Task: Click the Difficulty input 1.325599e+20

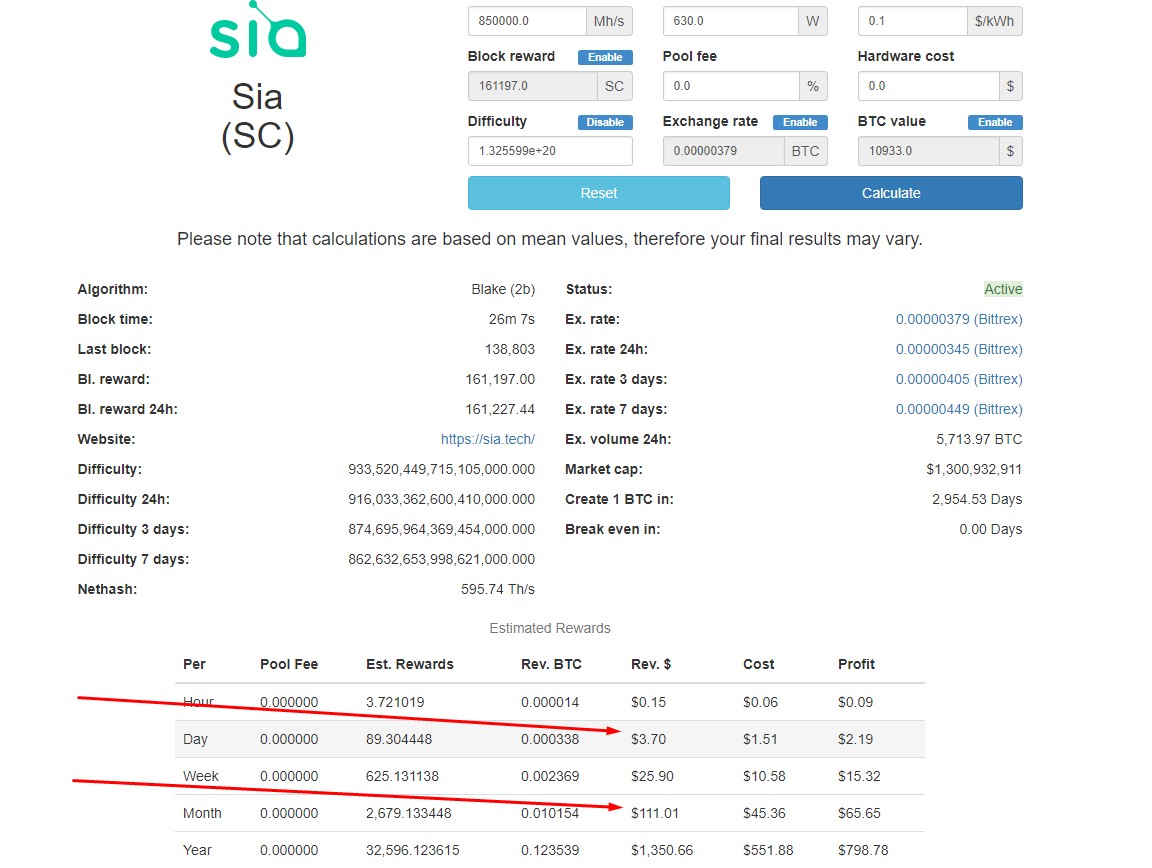Action: (550, 151)
